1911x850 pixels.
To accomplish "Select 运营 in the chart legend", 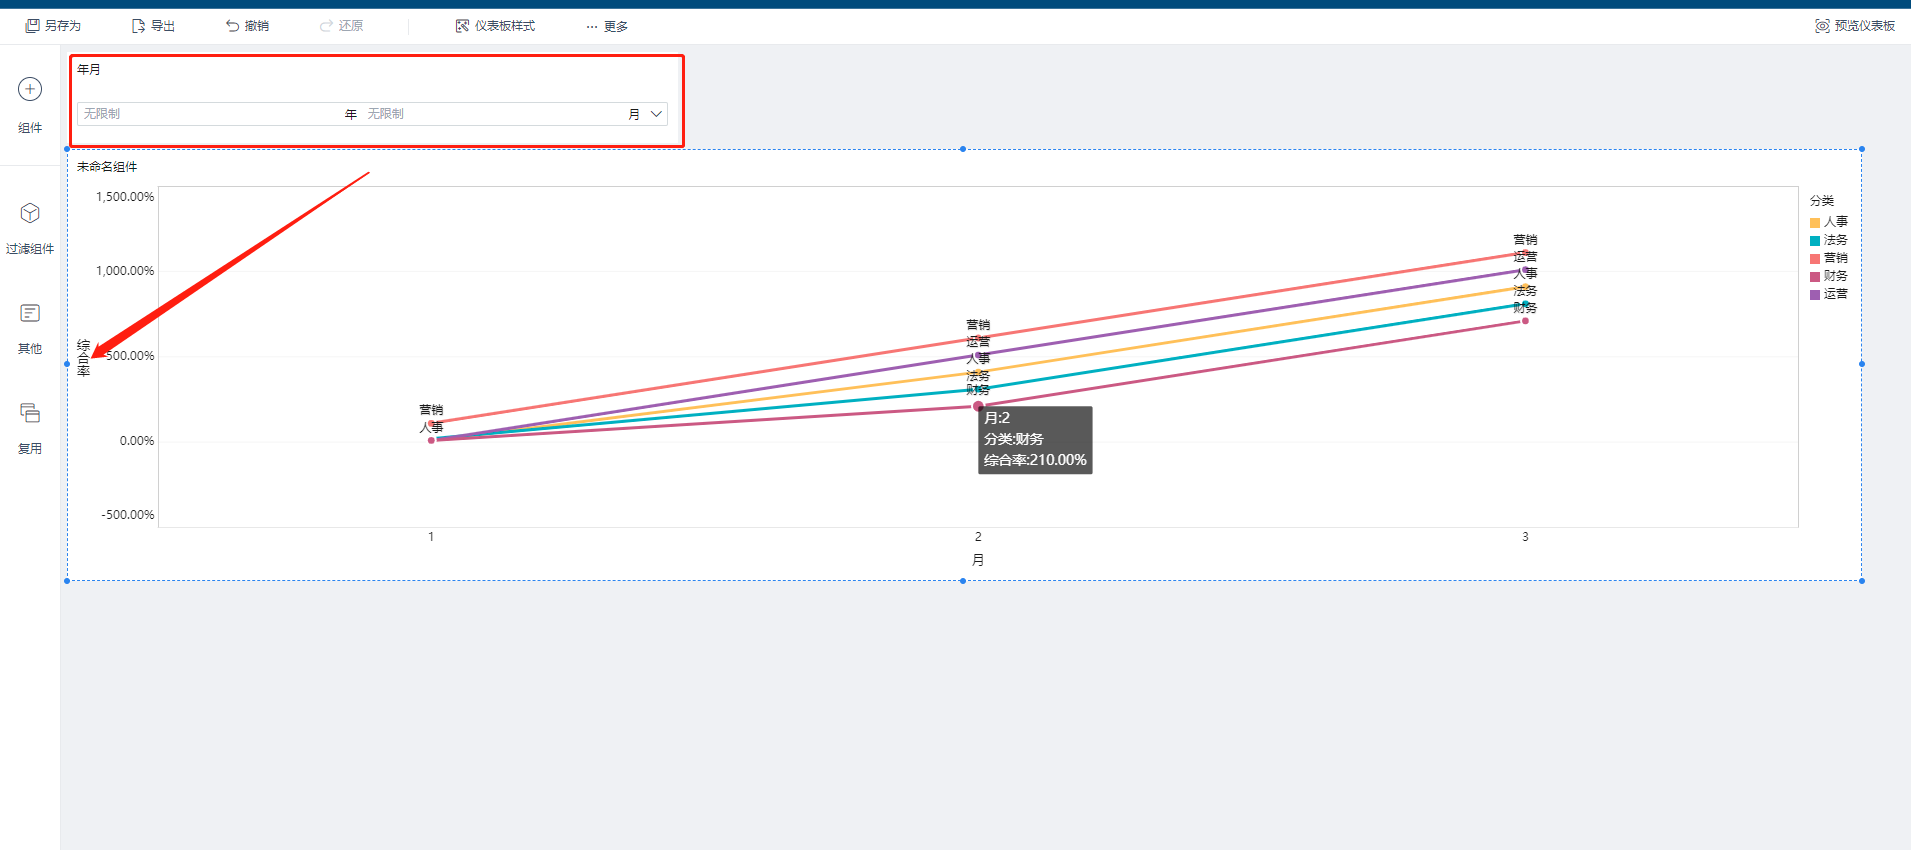I will (x=1829, y=295).
